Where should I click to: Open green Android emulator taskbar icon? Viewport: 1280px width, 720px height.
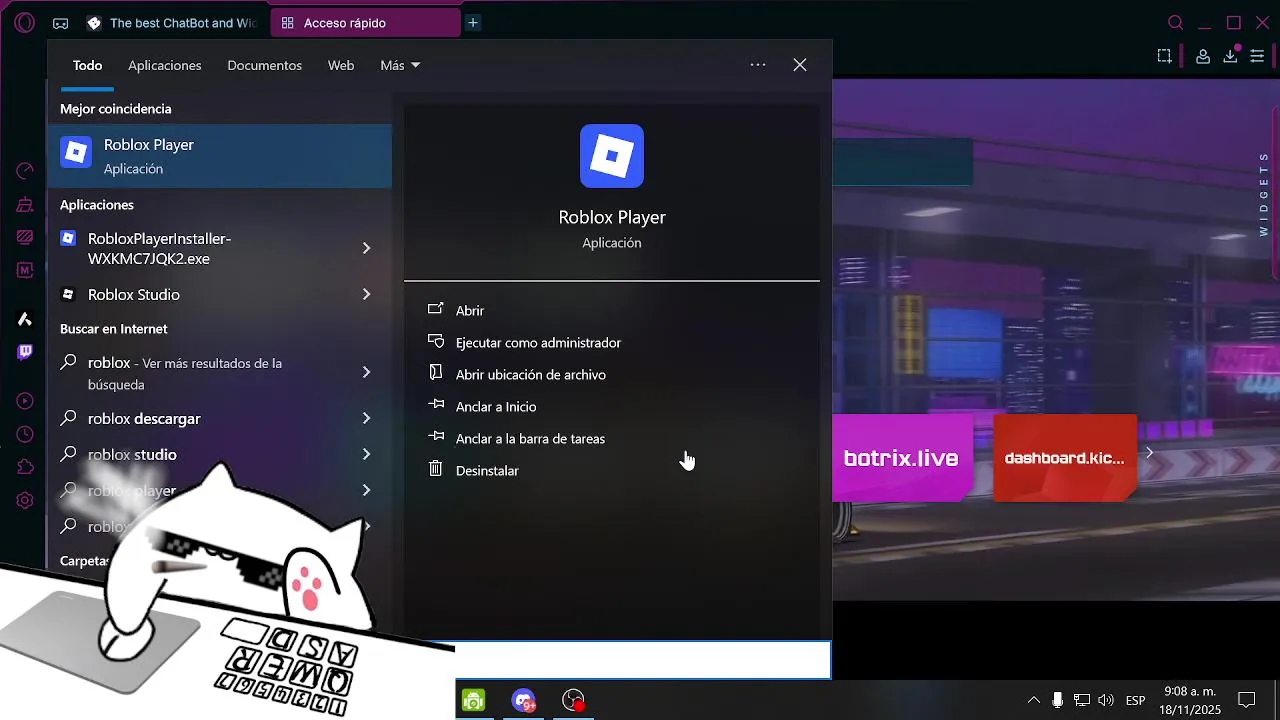(x=473, y=701)
